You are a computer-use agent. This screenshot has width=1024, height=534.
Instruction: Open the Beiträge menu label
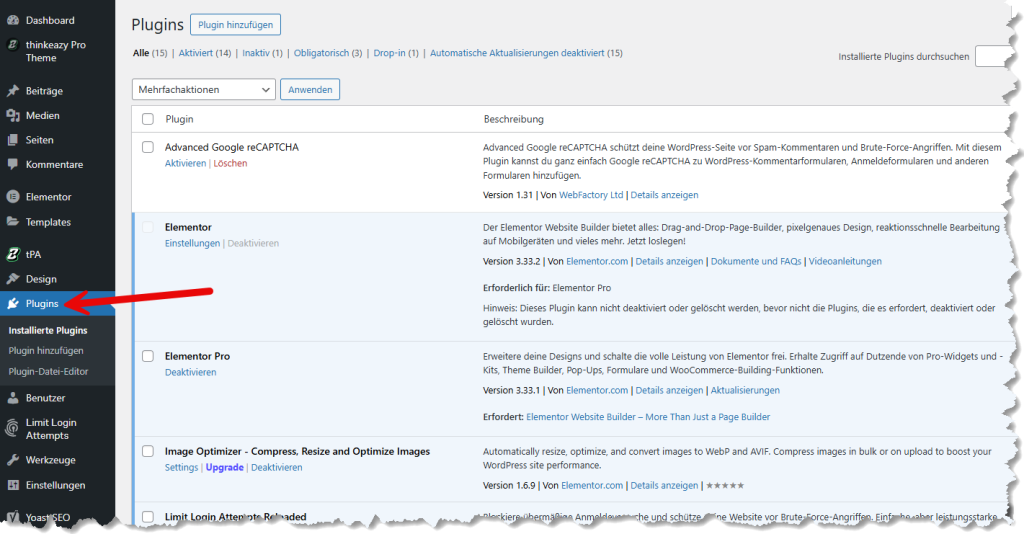click(44, 91)
